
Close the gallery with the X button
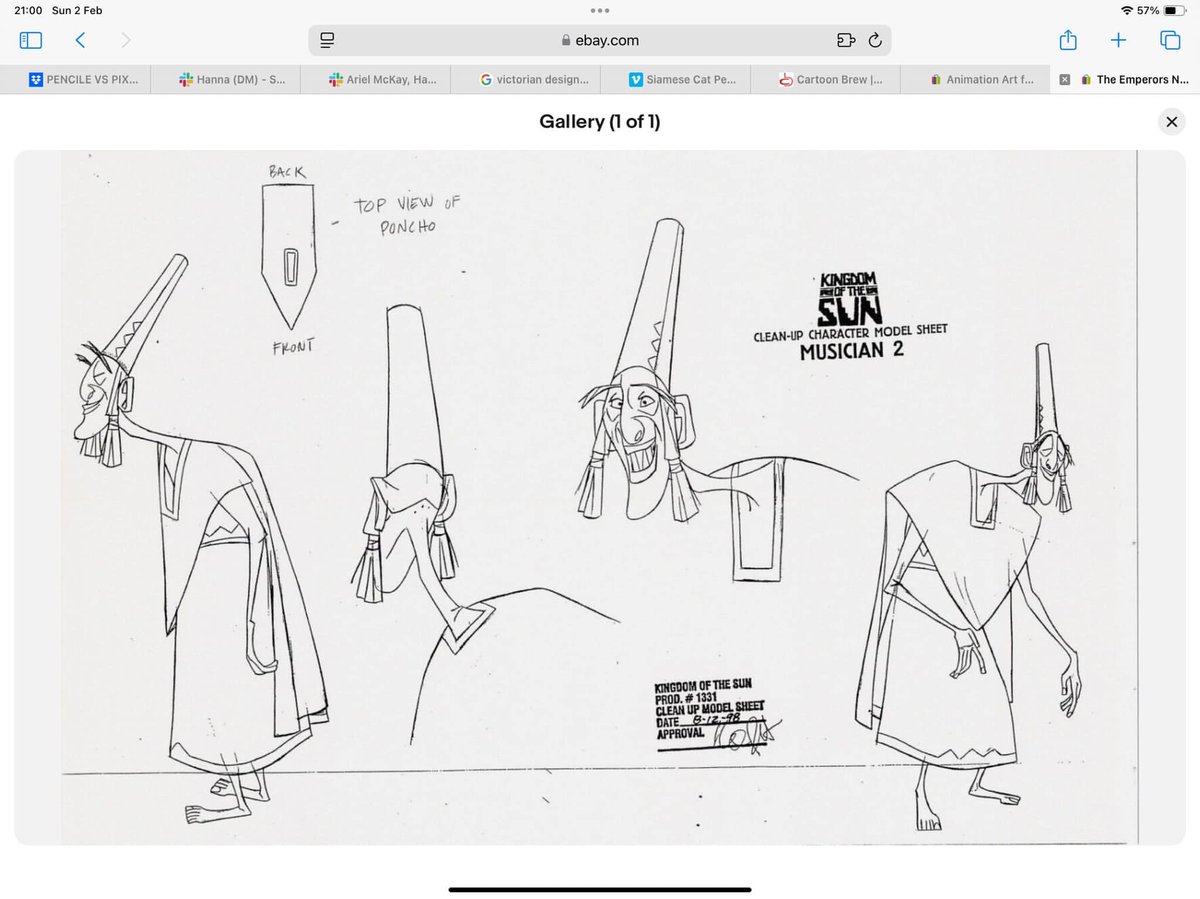1171,122
